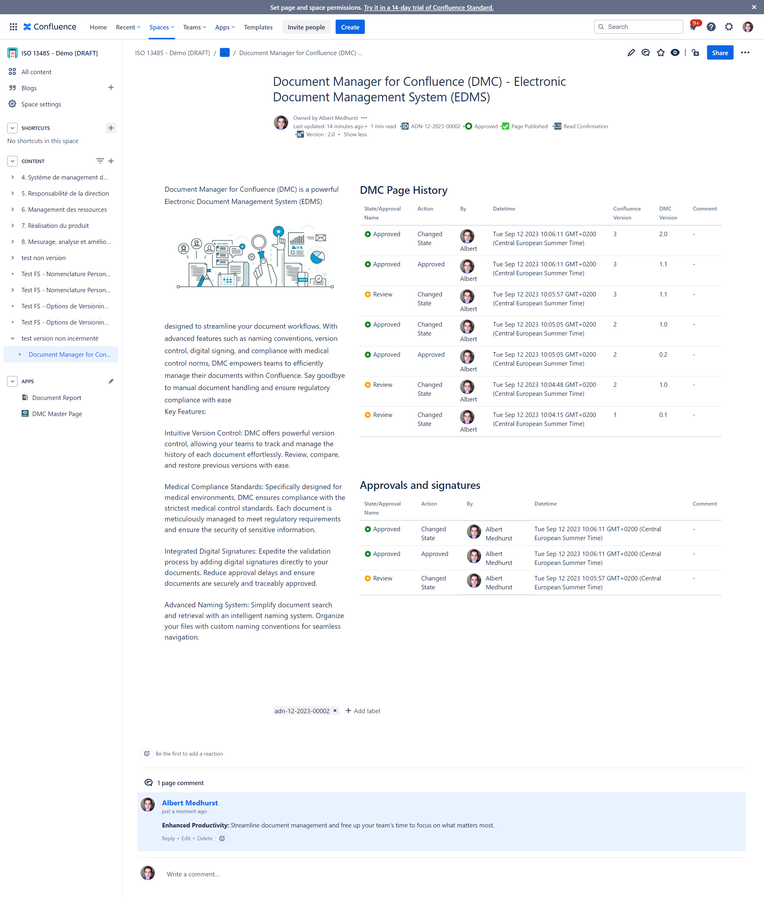The image size is (764, 899).
Task: Click the blue Create button
Action: (350, 28)
